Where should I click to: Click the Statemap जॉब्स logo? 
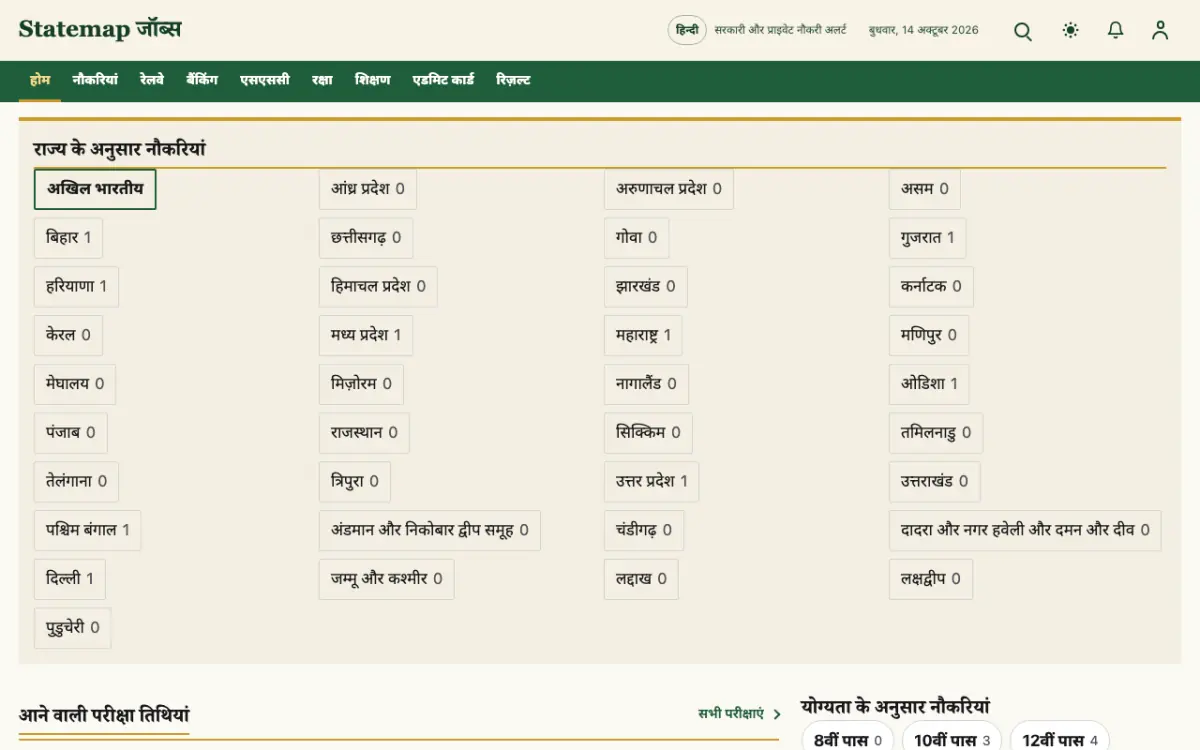pyautogui.click(x=100, y=29)
